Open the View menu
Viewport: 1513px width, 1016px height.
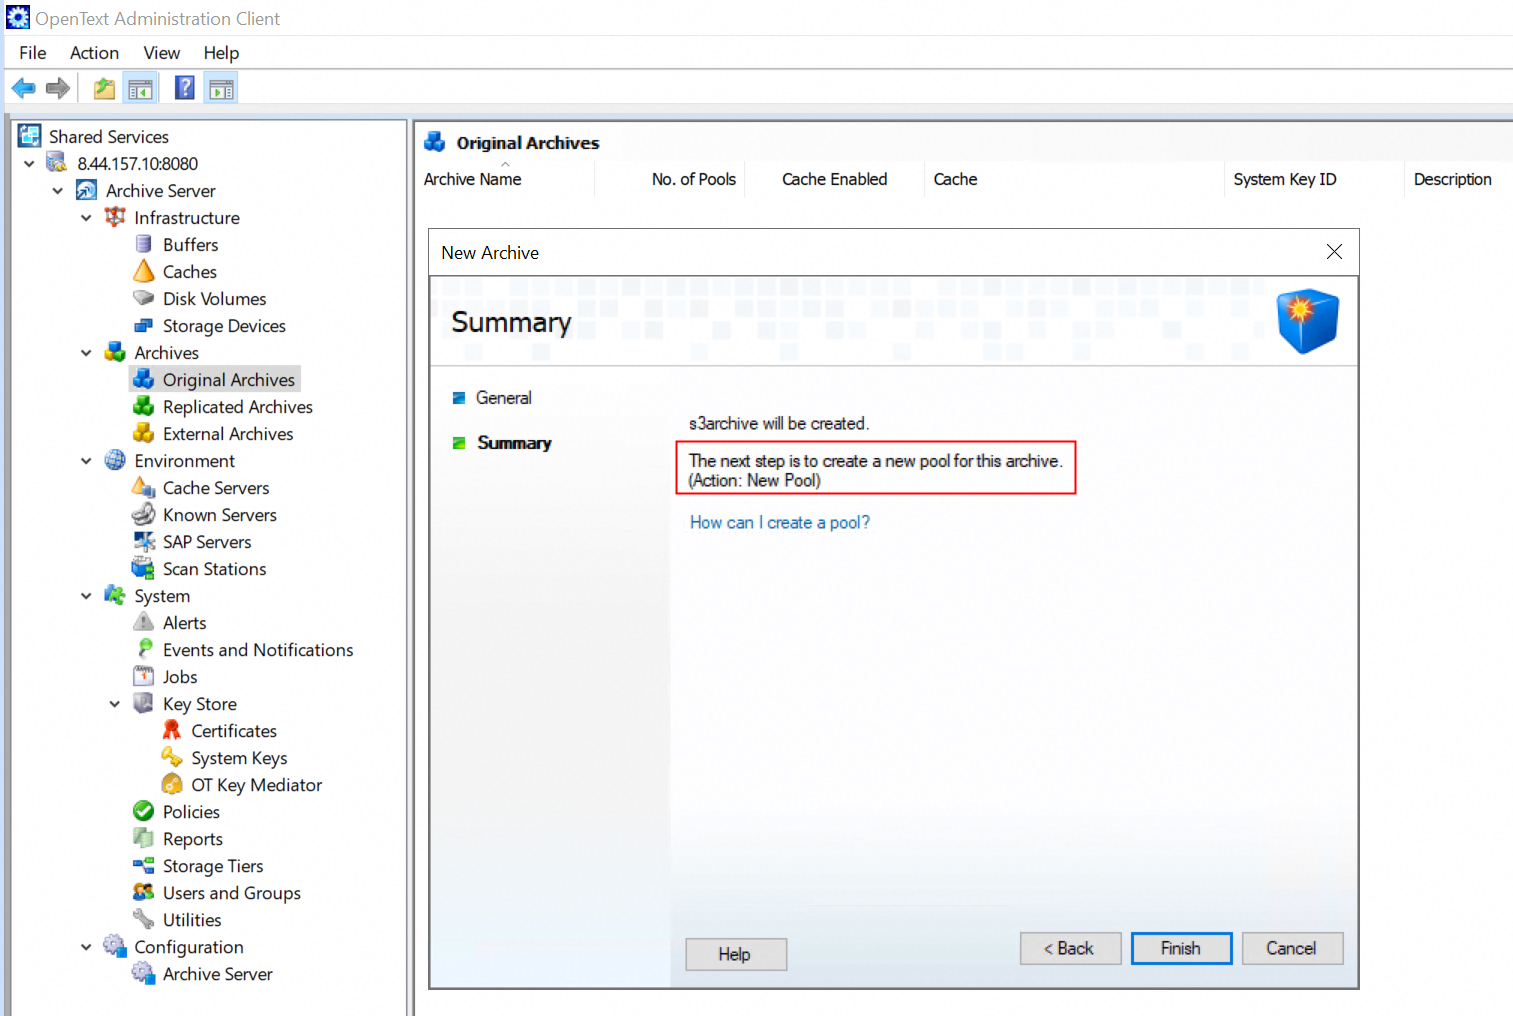pyautogui.click(x=162, y=53)
